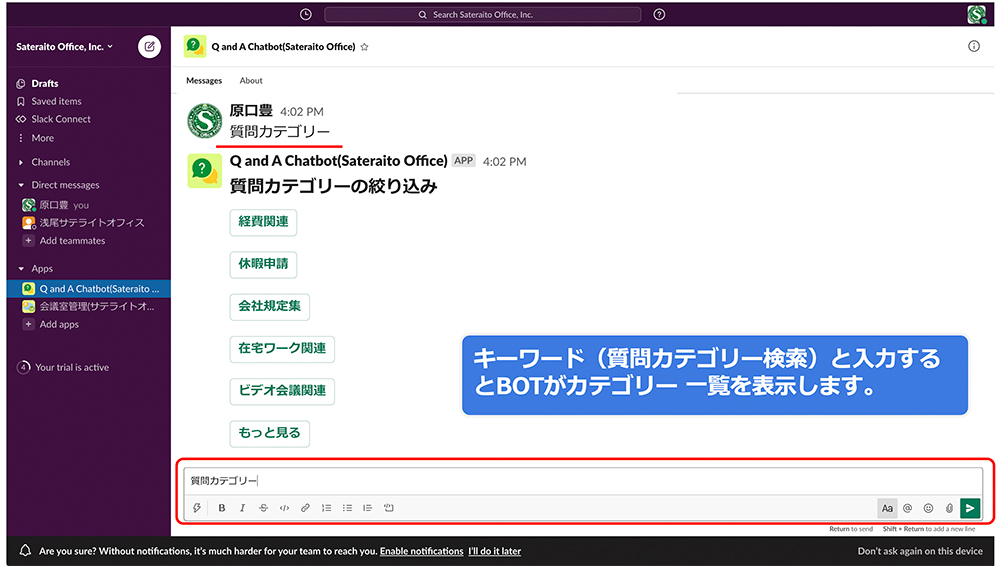Viewport: 1000px width, 566px height.
Task: Click the 原口豊 sender name
Action: click(x=251, y=111)
